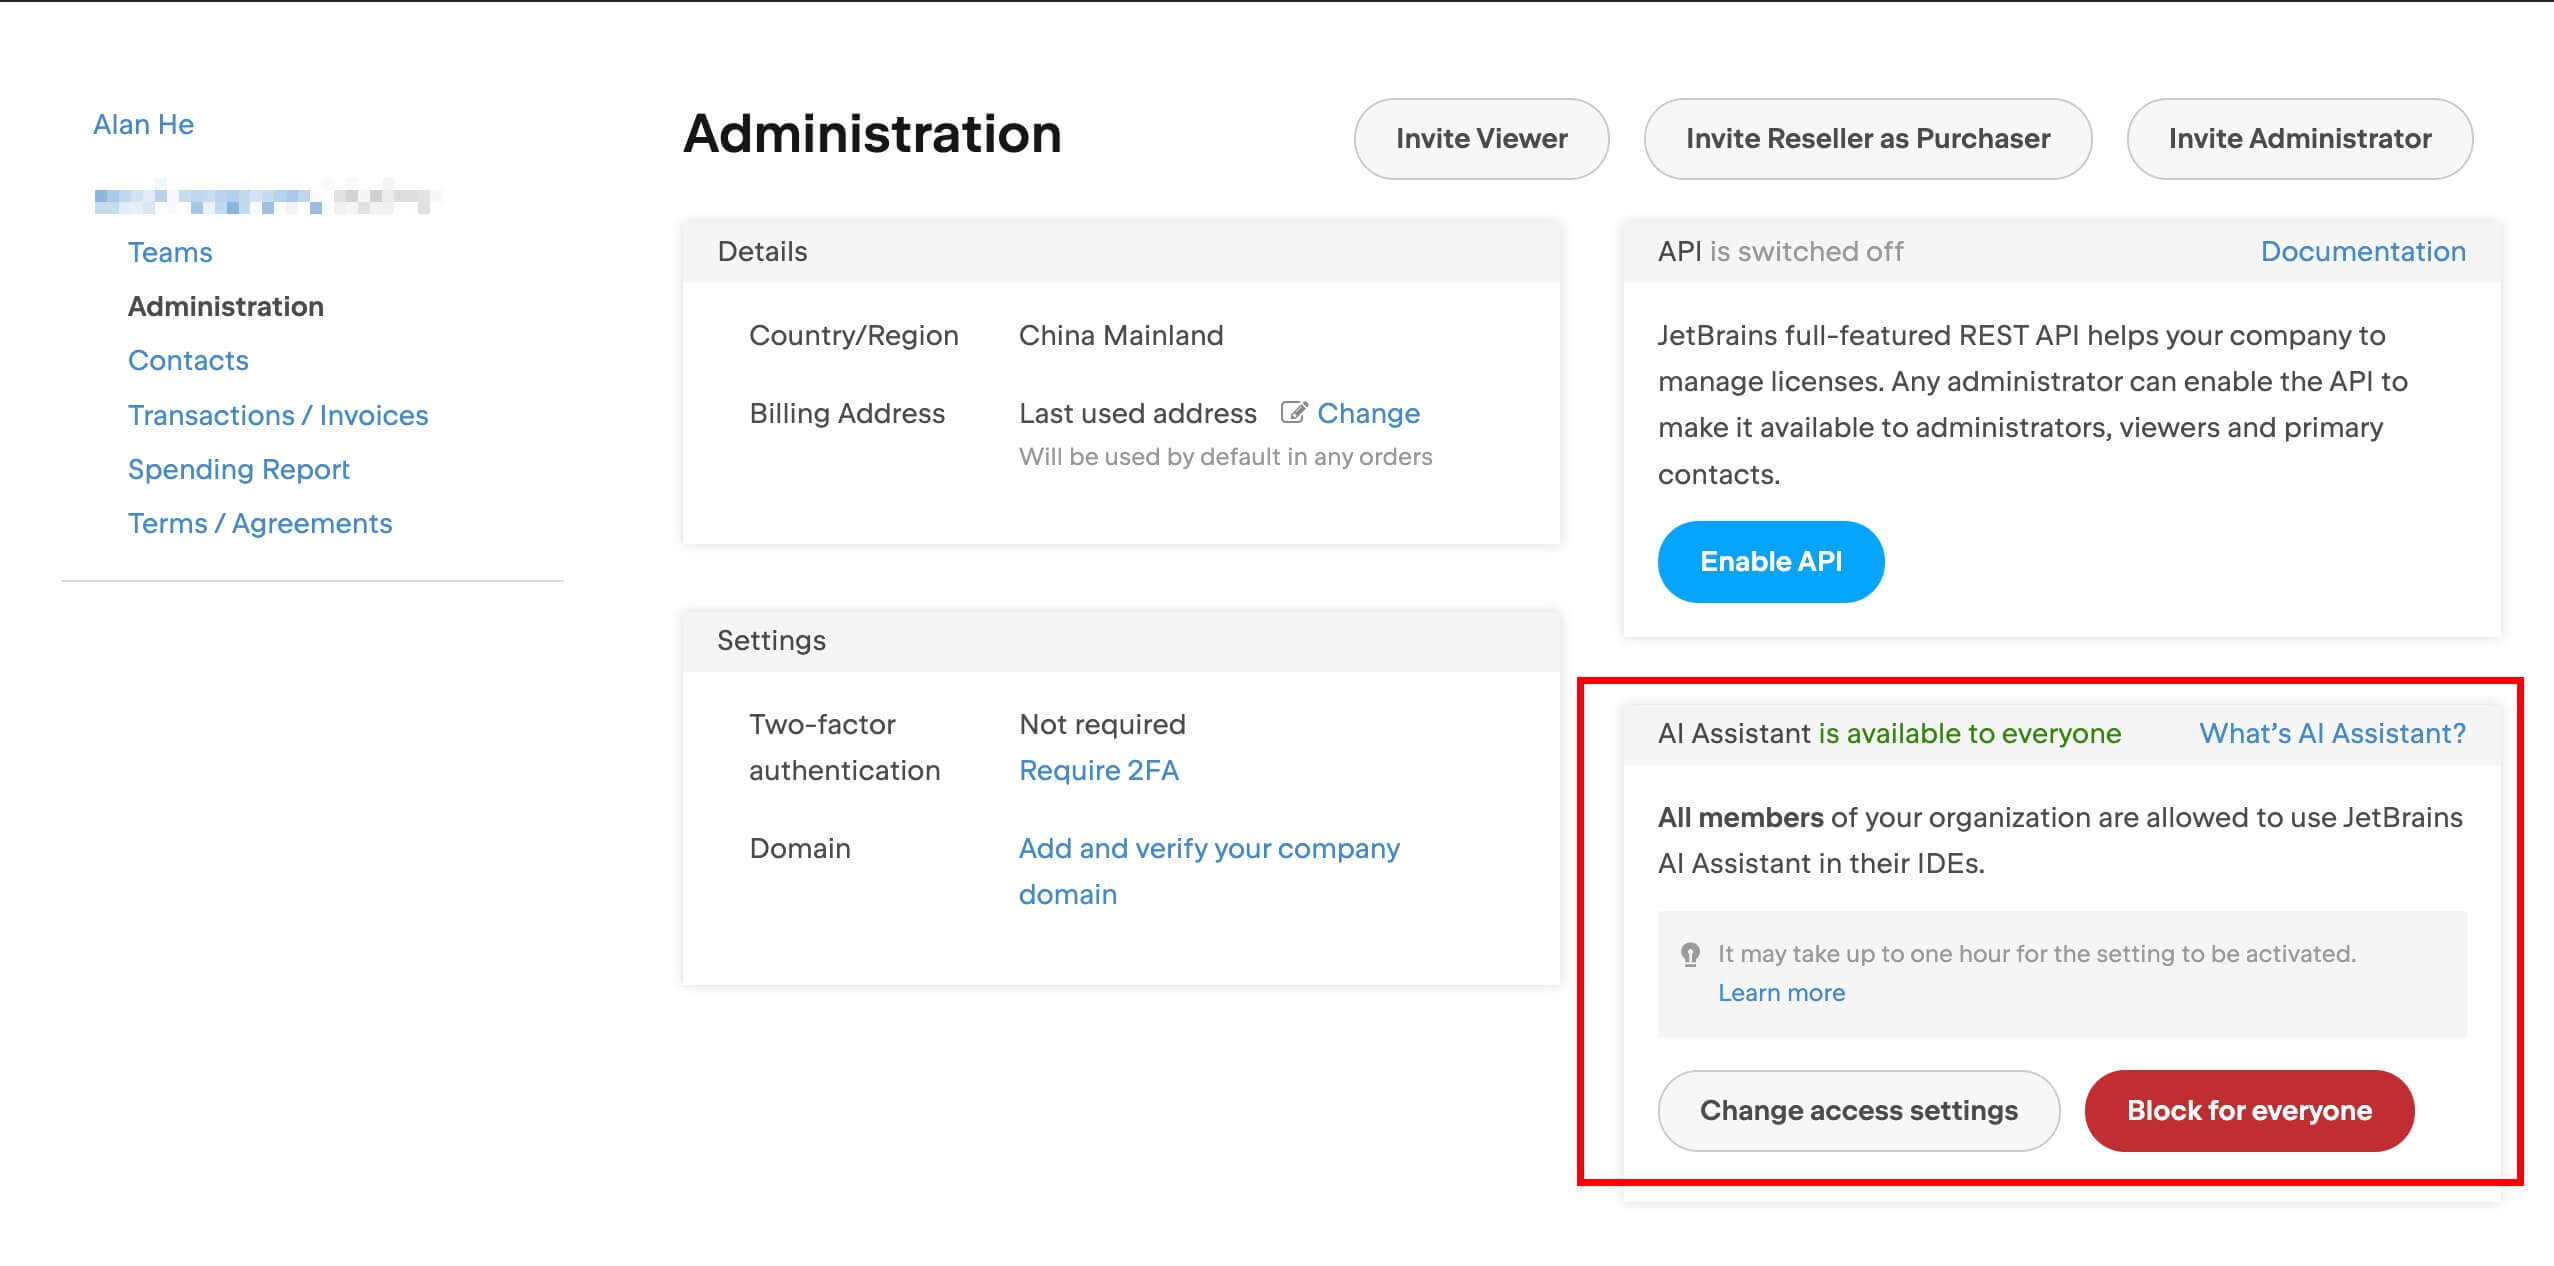The width and height of the screenshot is (2554, 1266).
Task: Click the Country/Region label
Action: [854, 335]
